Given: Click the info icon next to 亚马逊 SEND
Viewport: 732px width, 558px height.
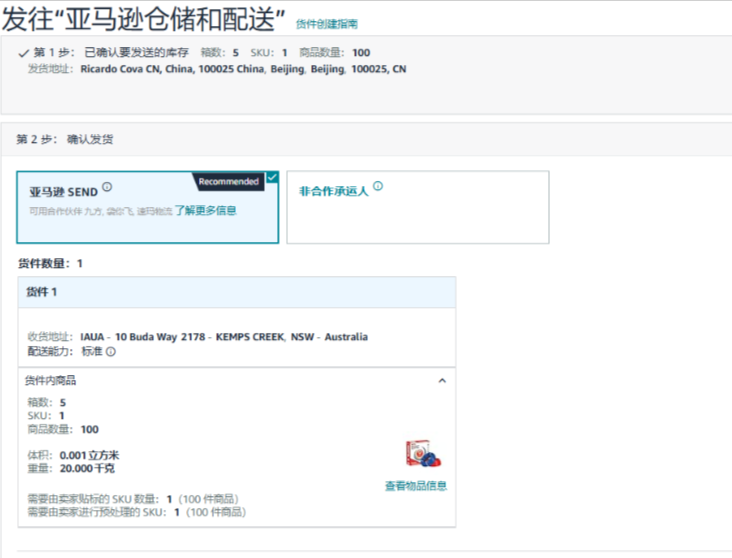Looking at the screenshot, I should pos(107,187).
